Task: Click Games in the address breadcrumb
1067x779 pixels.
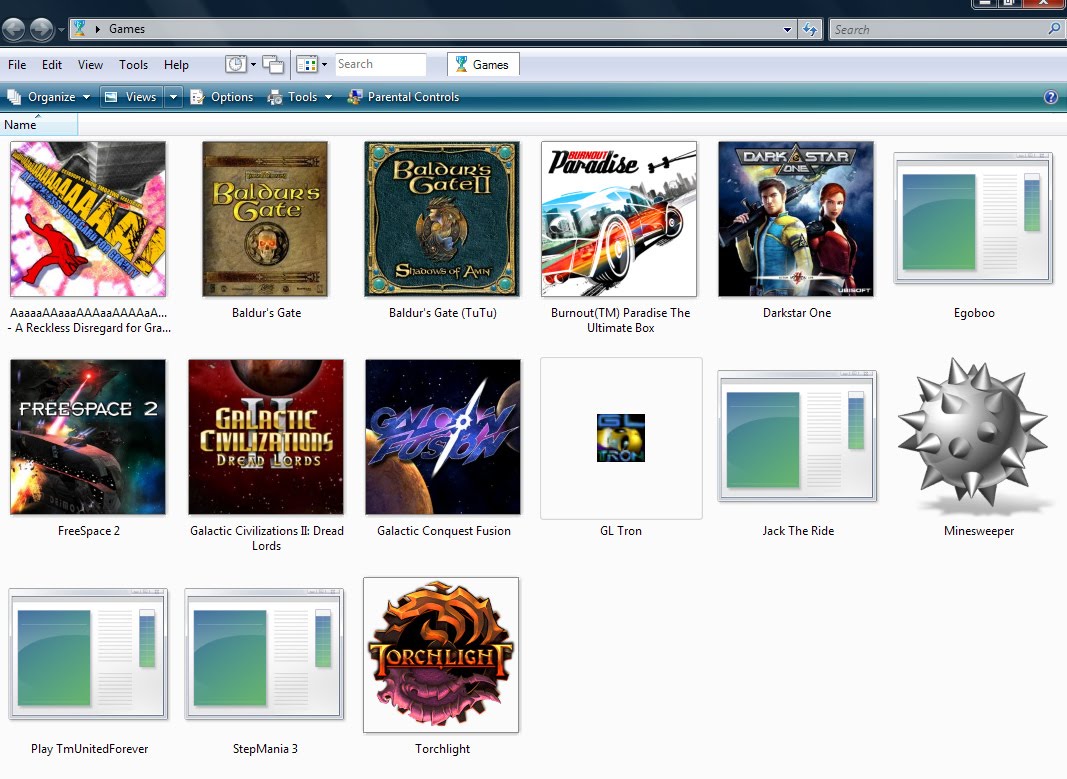Action: [127, 29]
